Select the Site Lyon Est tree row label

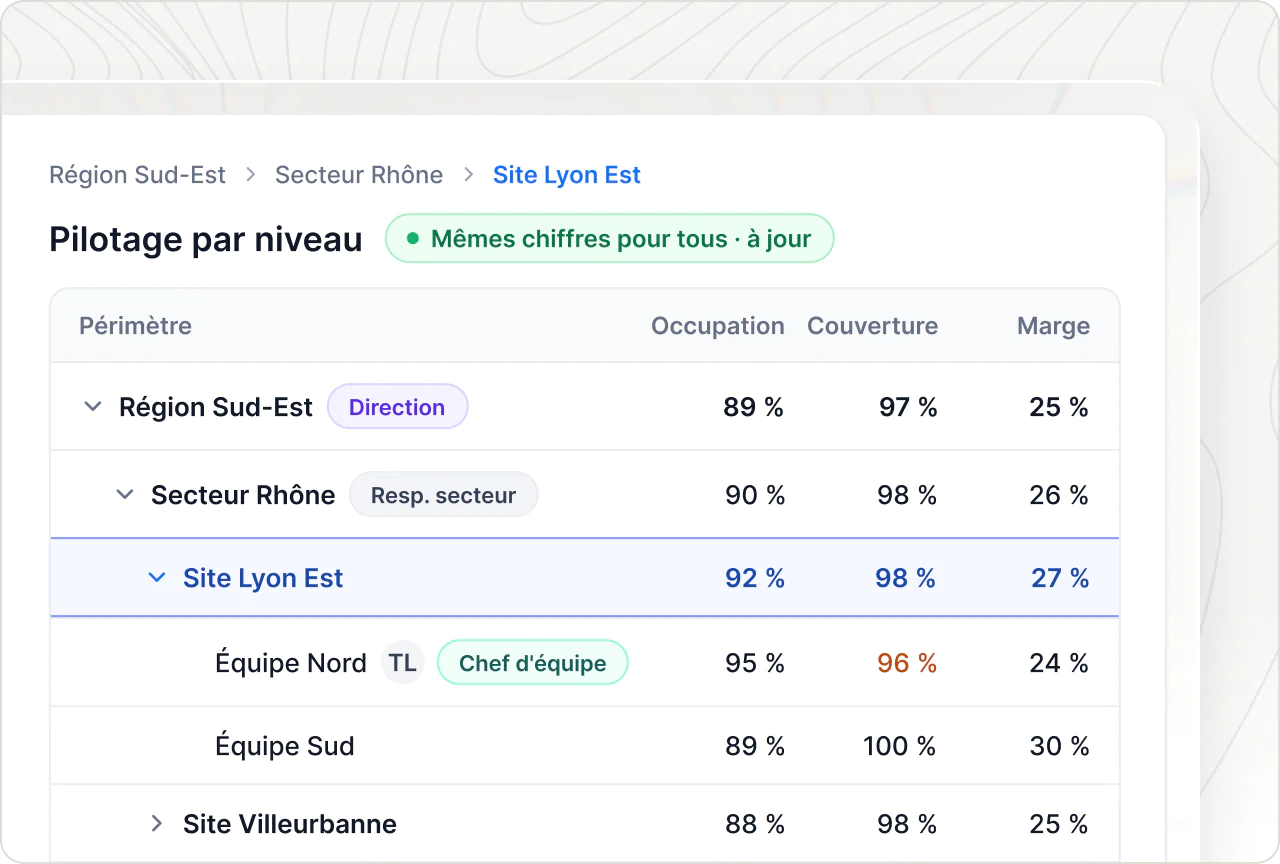[263, 578]
